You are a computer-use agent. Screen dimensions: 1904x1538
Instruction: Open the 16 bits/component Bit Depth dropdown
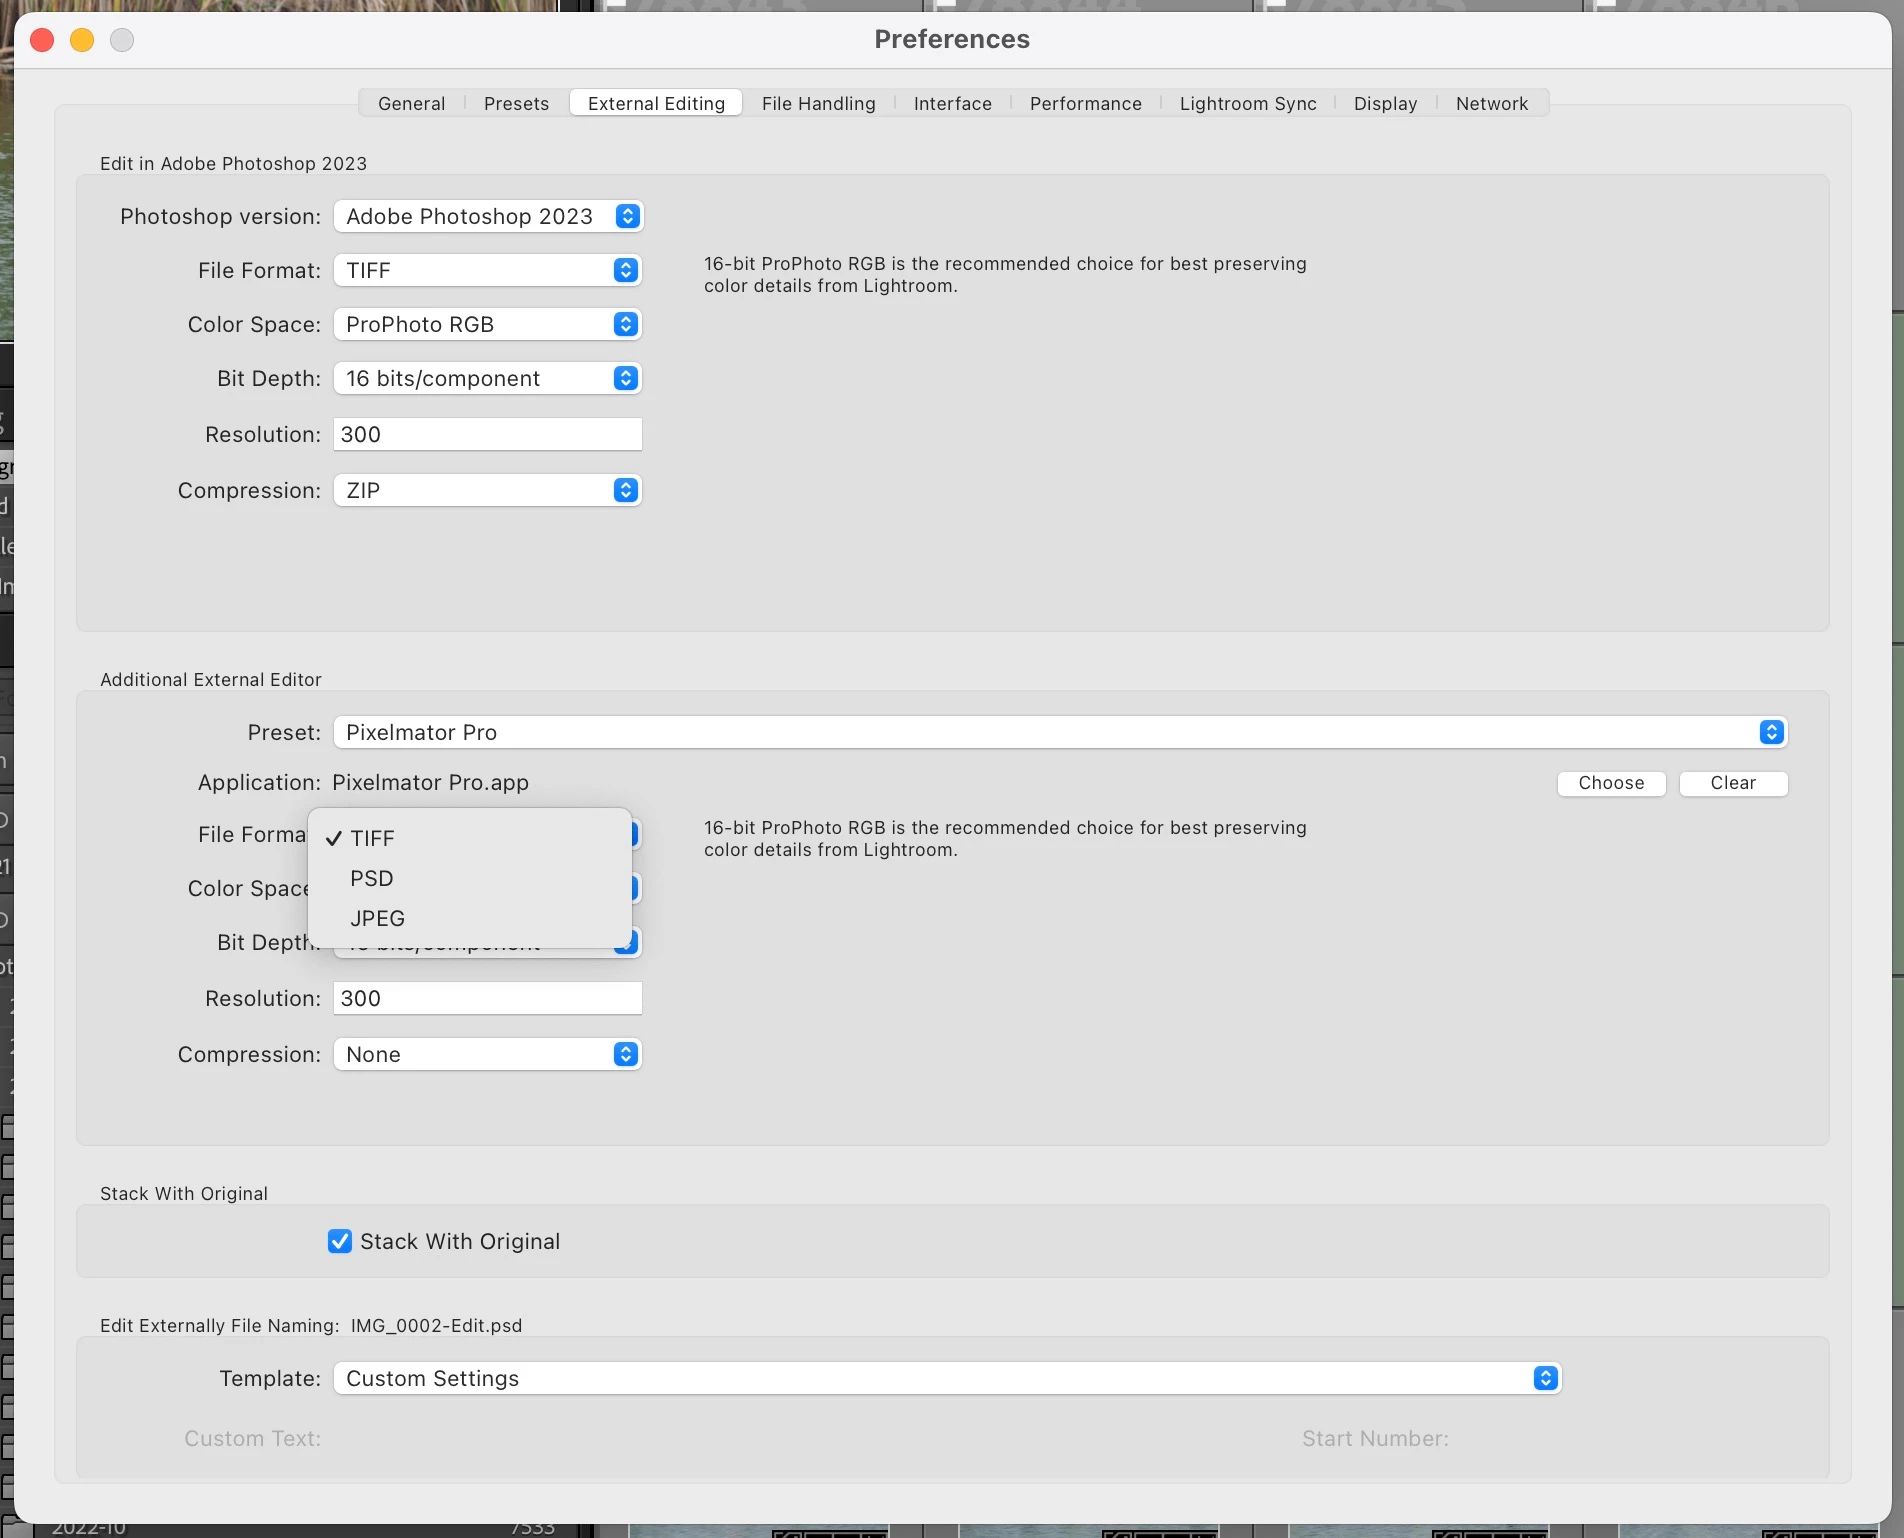tap(488, 378)
